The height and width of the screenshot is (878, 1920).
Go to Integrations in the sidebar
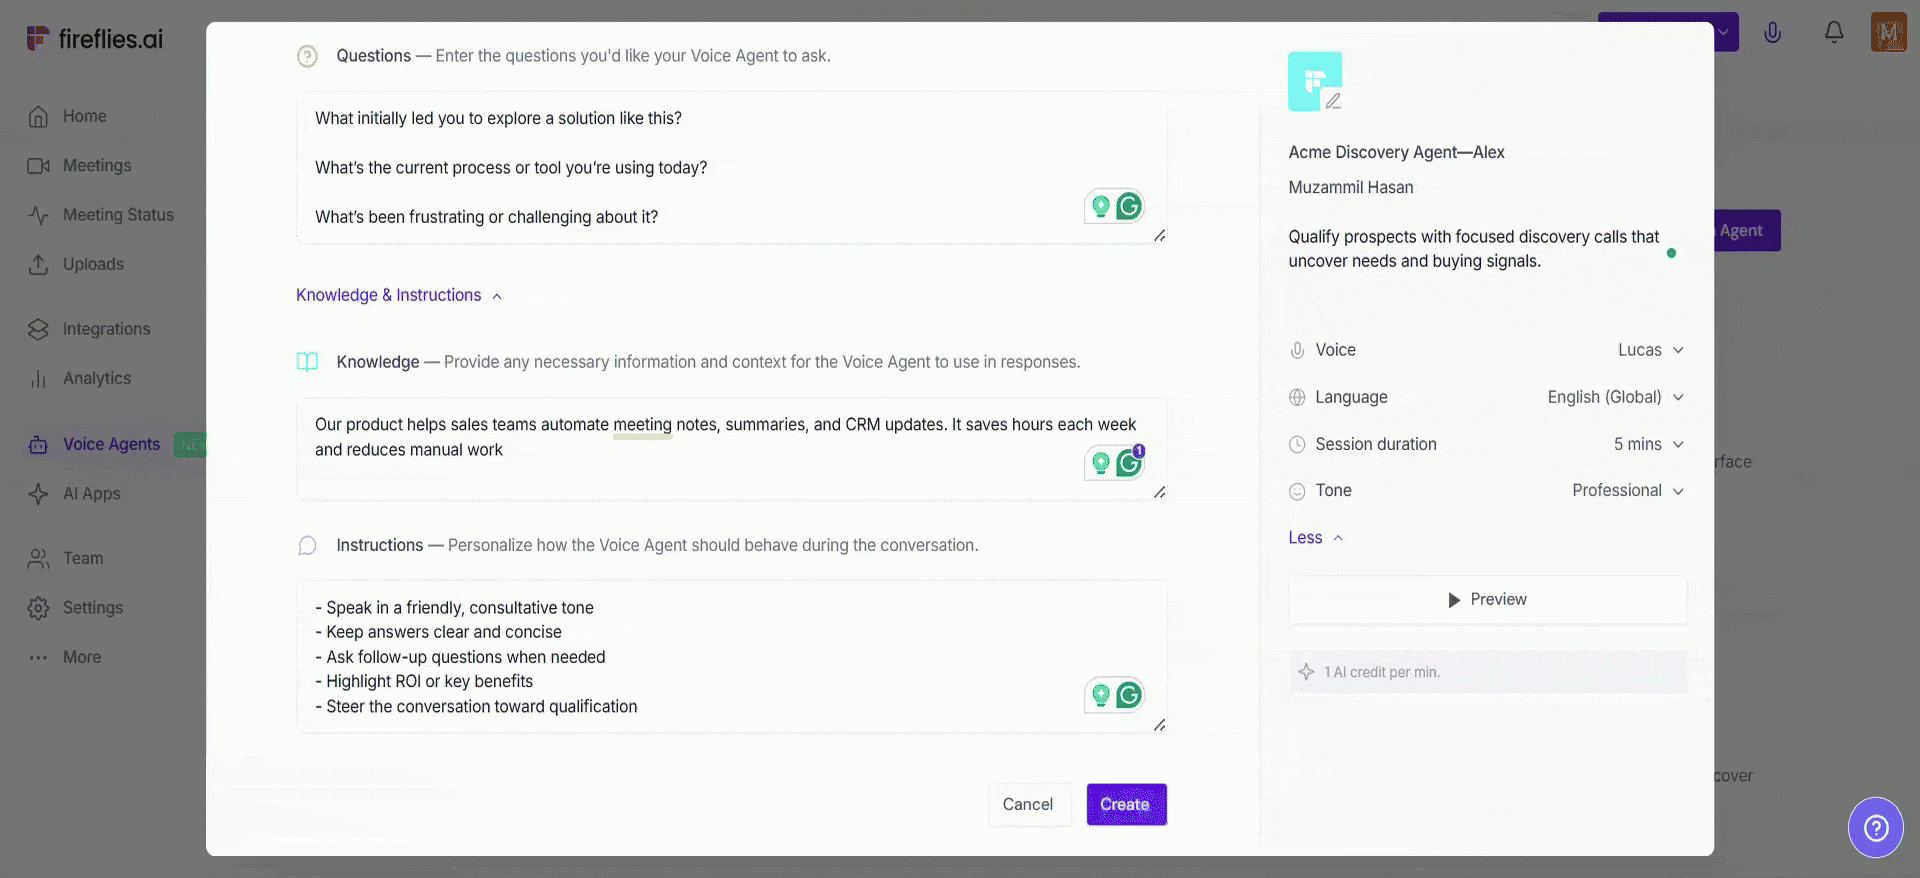(106, 329)
